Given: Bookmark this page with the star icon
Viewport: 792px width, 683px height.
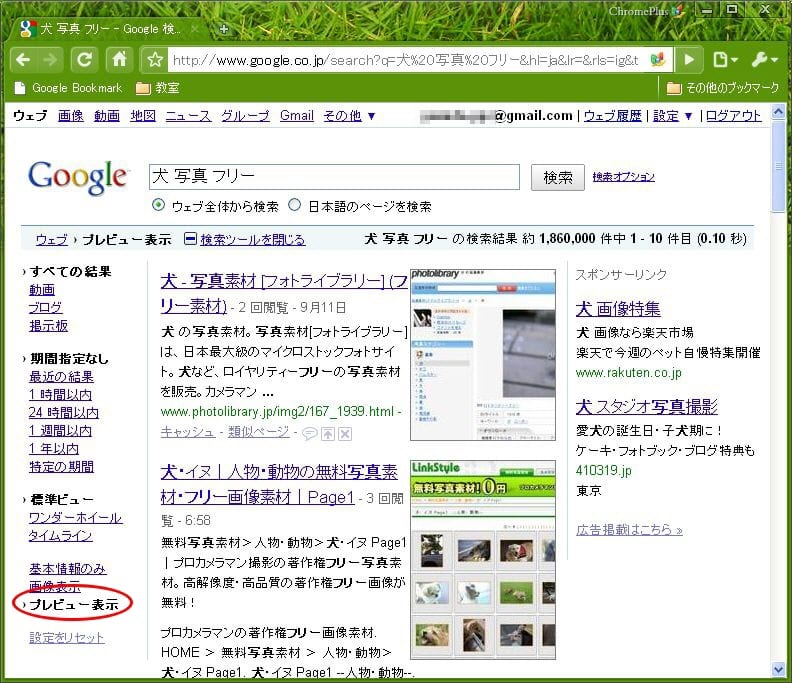Looking at the screenshot, I should click(x=155, y=60).
